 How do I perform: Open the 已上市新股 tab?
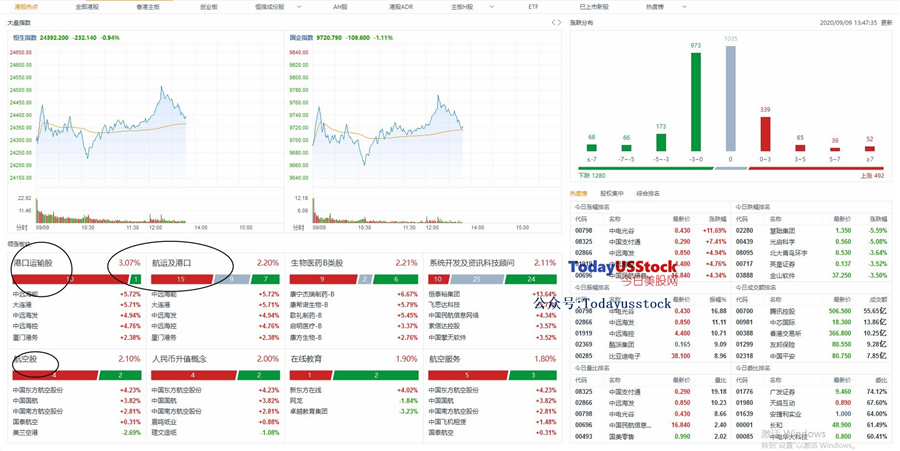coord(594,7)
